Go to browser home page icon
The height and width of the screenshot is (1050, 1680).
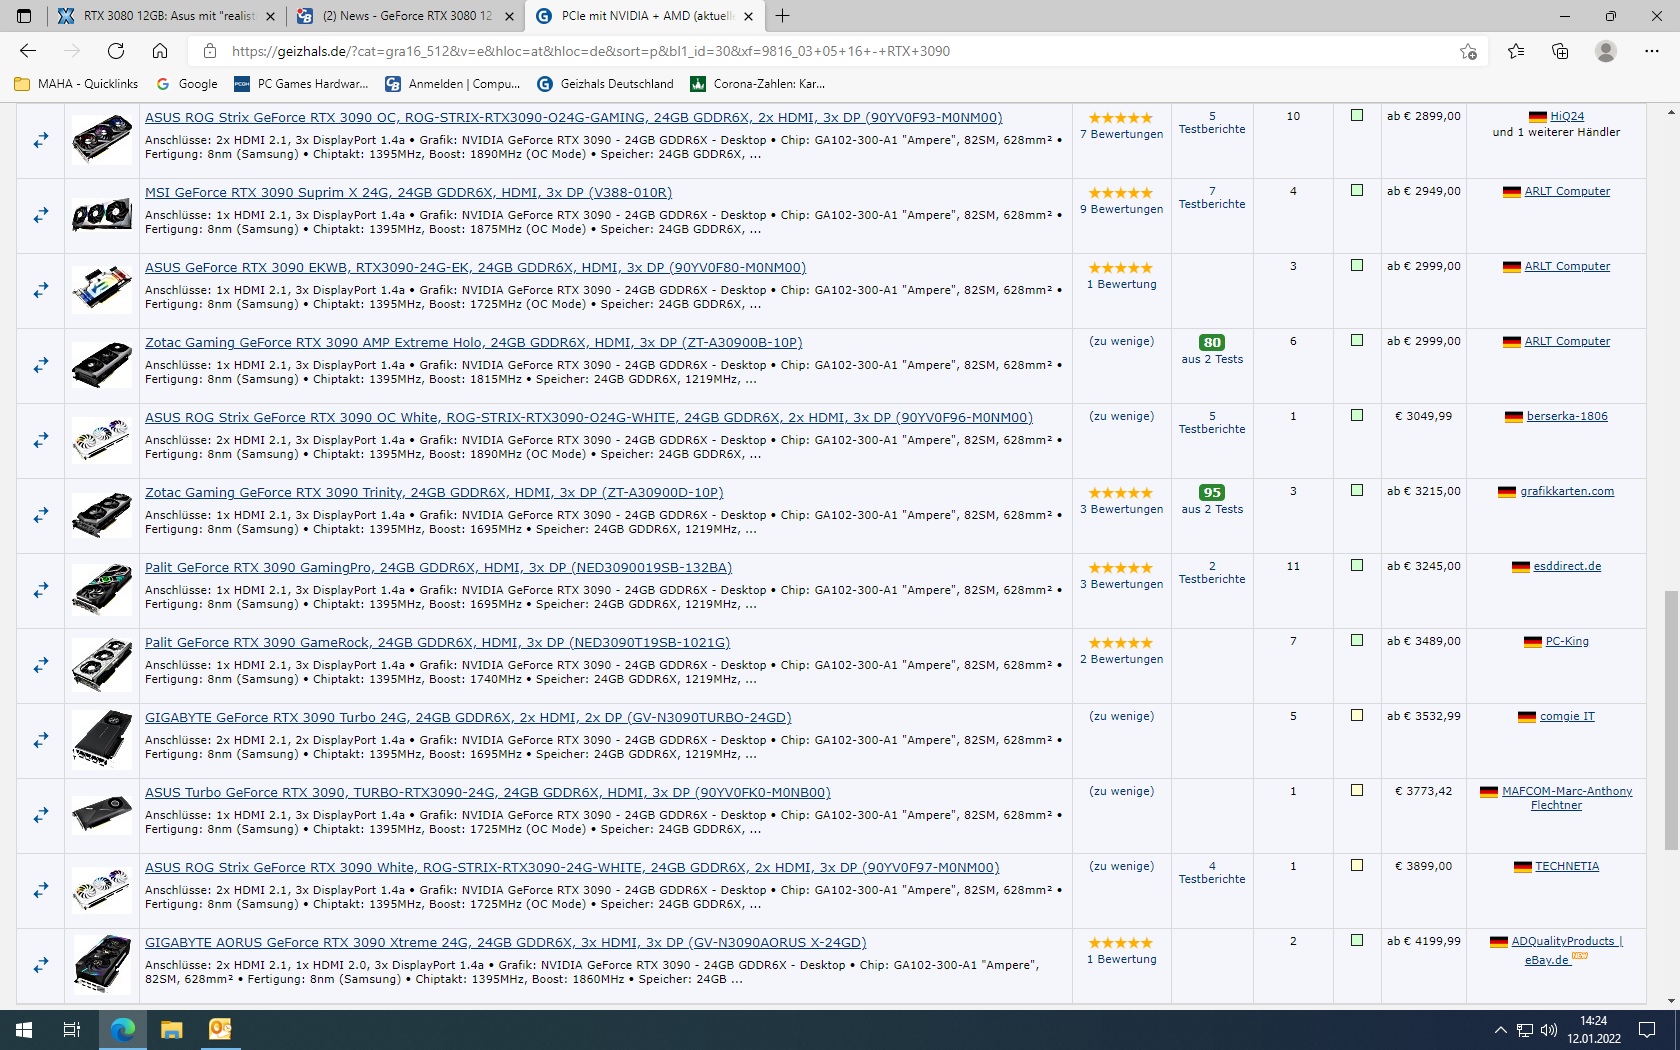160,51
